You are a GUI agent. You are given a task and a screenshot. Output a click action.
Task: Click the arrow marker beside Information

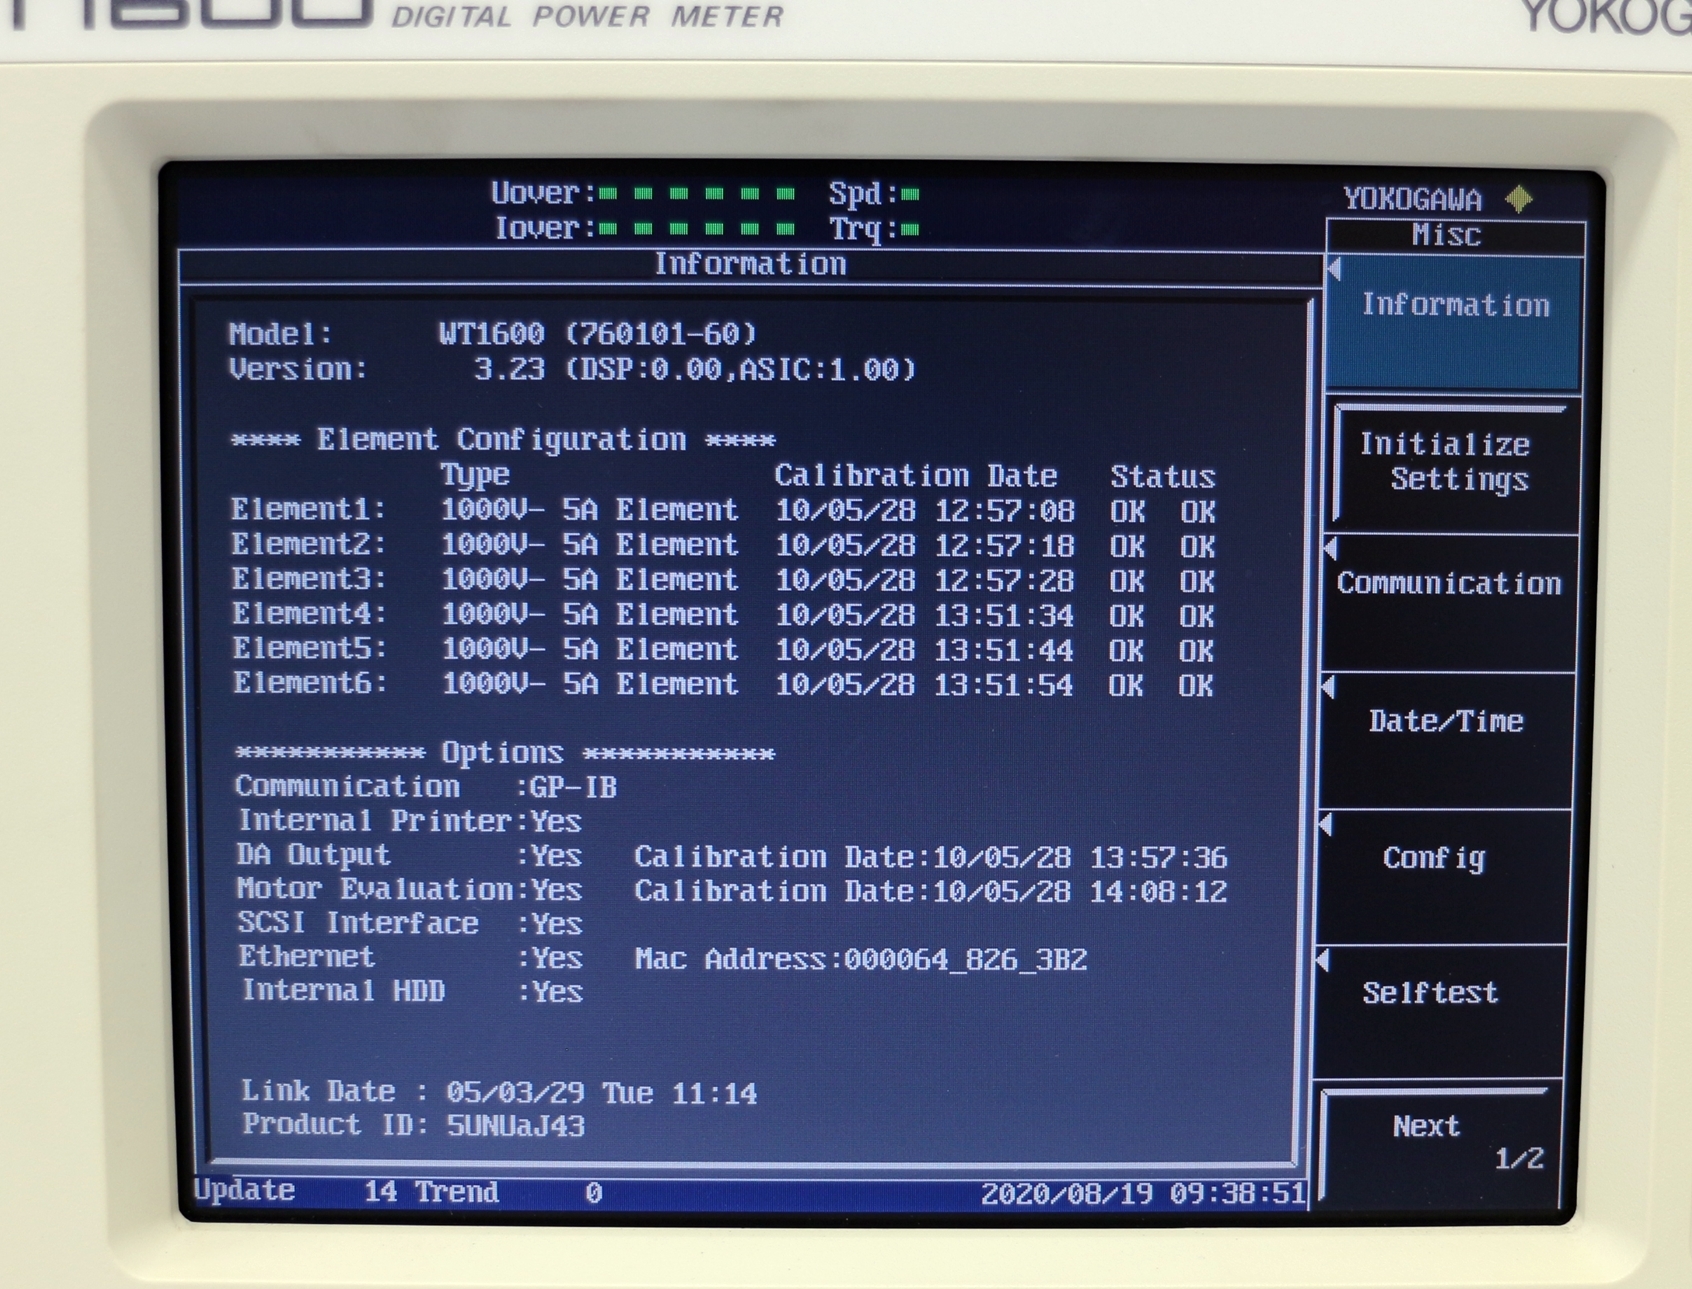(1335, 269)
